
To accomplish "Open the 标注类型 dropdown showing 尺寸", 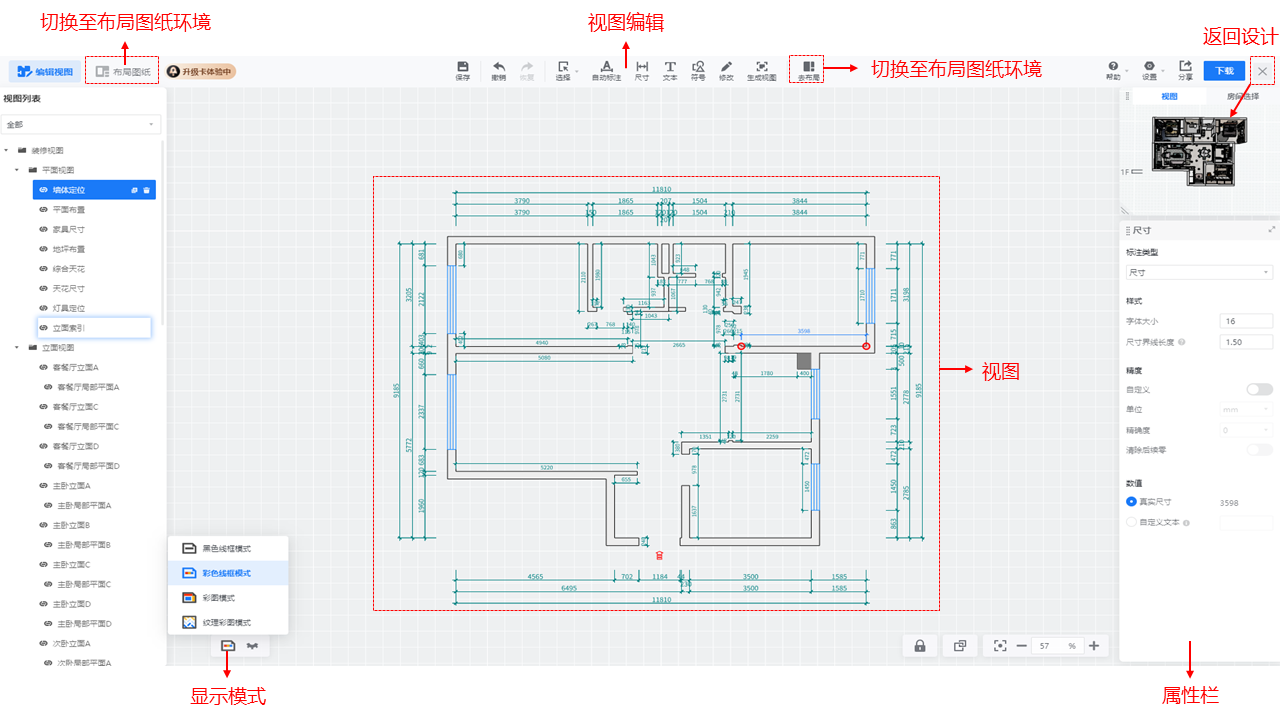I will tap(1198, 272).
